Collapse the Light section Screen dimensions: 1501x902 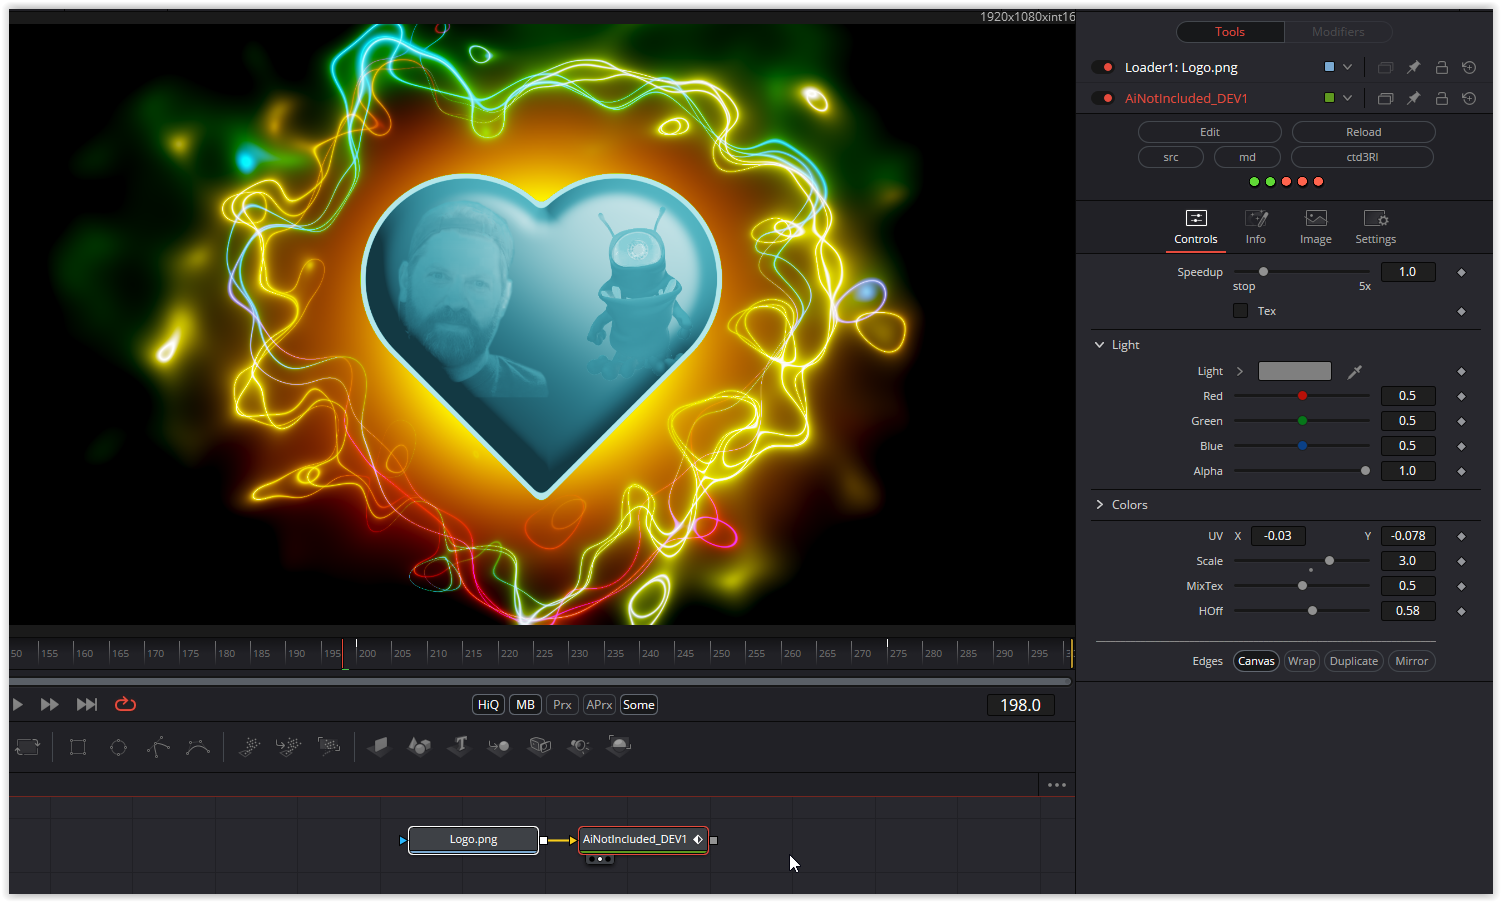pyautogui.click(x=1100, y=345)
